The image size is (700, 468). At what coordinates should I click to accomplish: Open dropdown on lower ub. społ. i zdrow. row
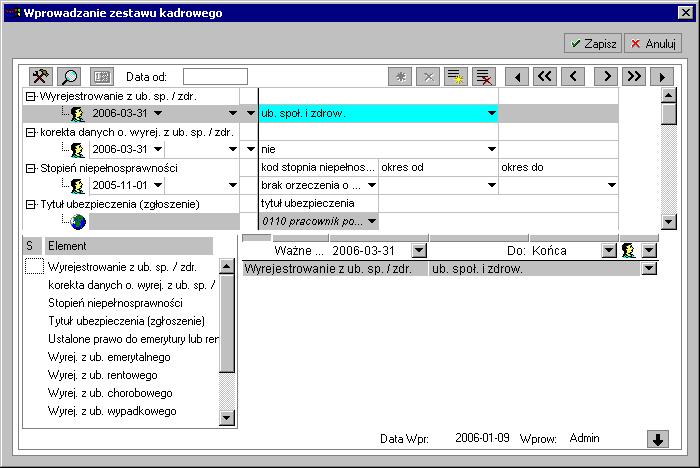tap(649, 268)
